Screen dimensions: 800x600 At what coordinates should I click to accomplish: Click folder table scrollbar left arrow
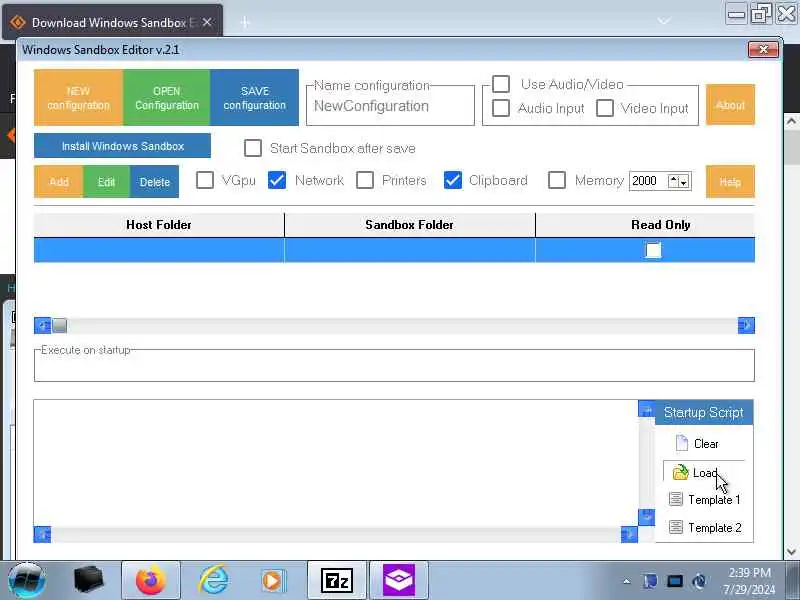click(42, 326)
